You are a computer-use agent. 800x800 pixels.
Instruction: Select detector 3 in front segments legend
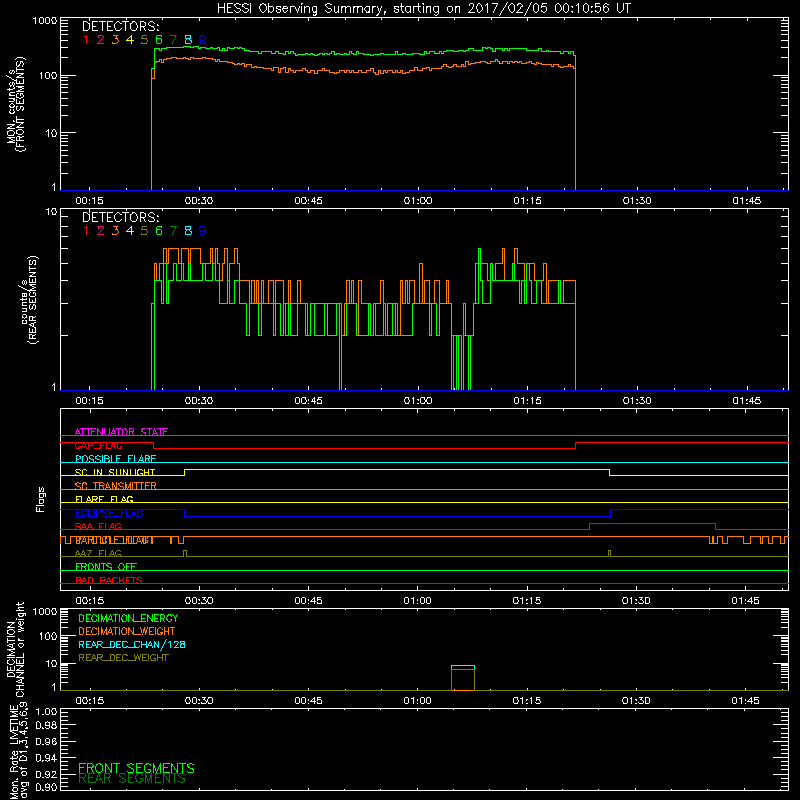115,40
